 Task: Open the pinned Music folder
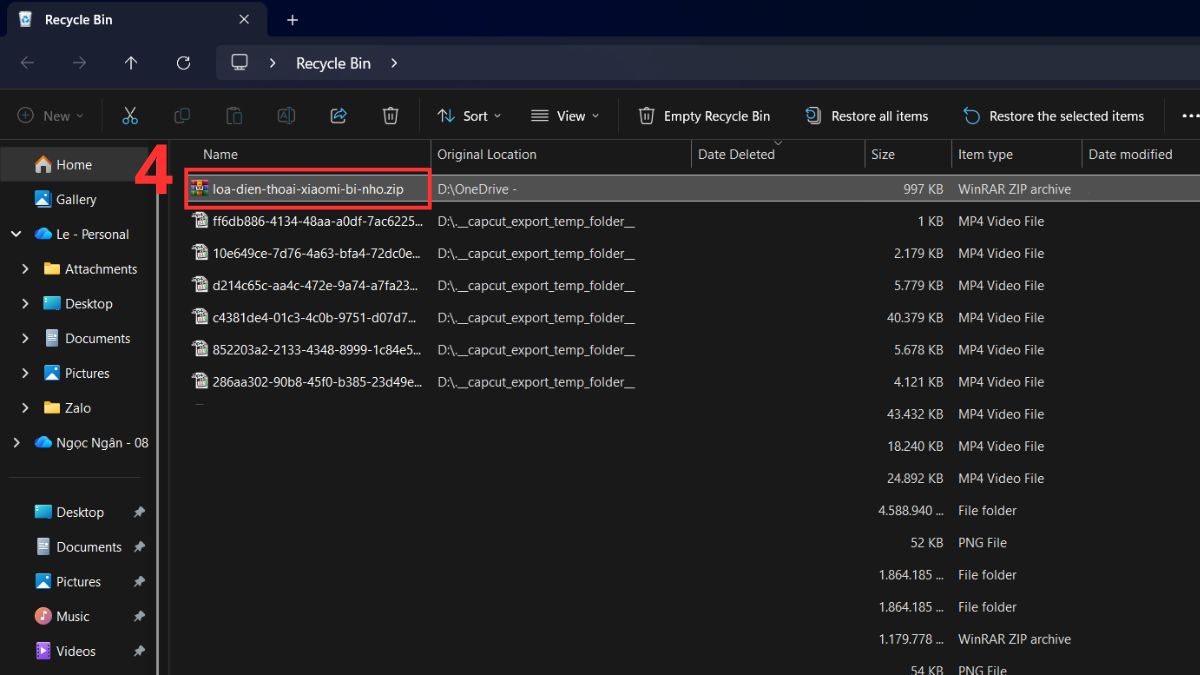[72, 616]
